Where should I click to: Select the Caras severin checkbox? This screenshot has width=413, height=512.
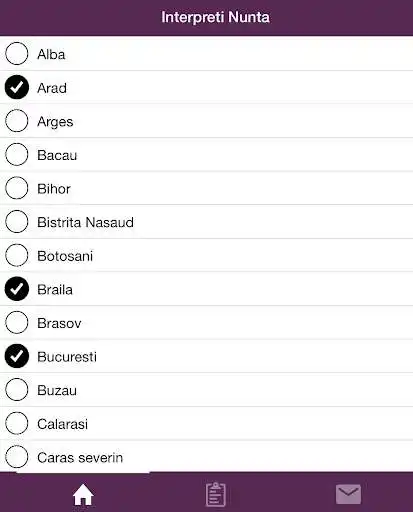point(17,457)
